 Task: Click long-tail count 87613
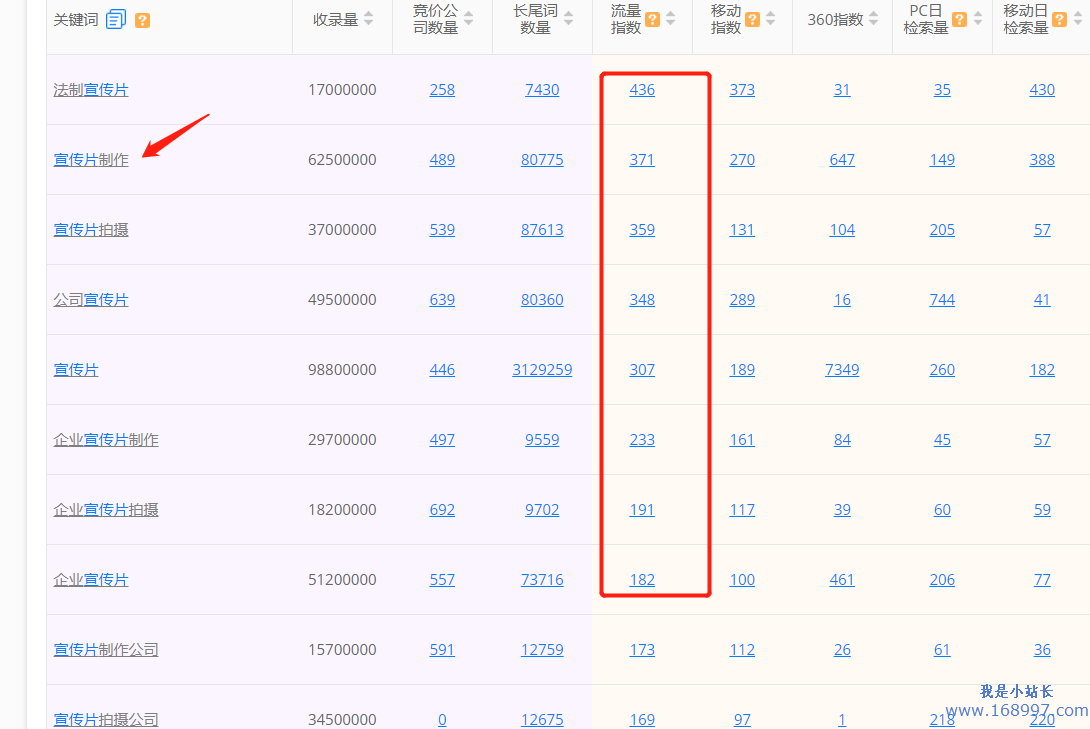(x=542, y=230)
